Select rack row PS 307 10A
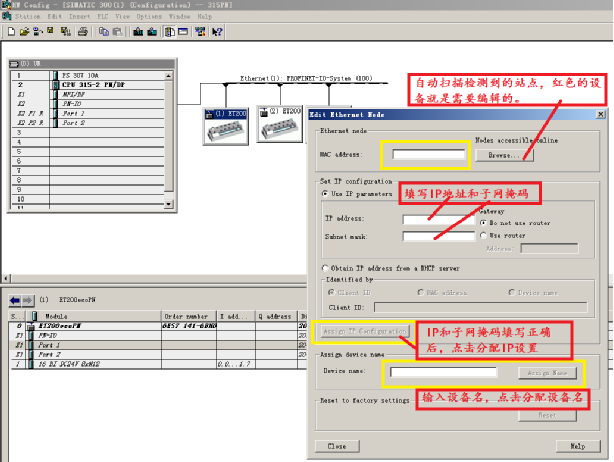Image resolution: width=614 pixels, height=462 pixels. (88, 76)
